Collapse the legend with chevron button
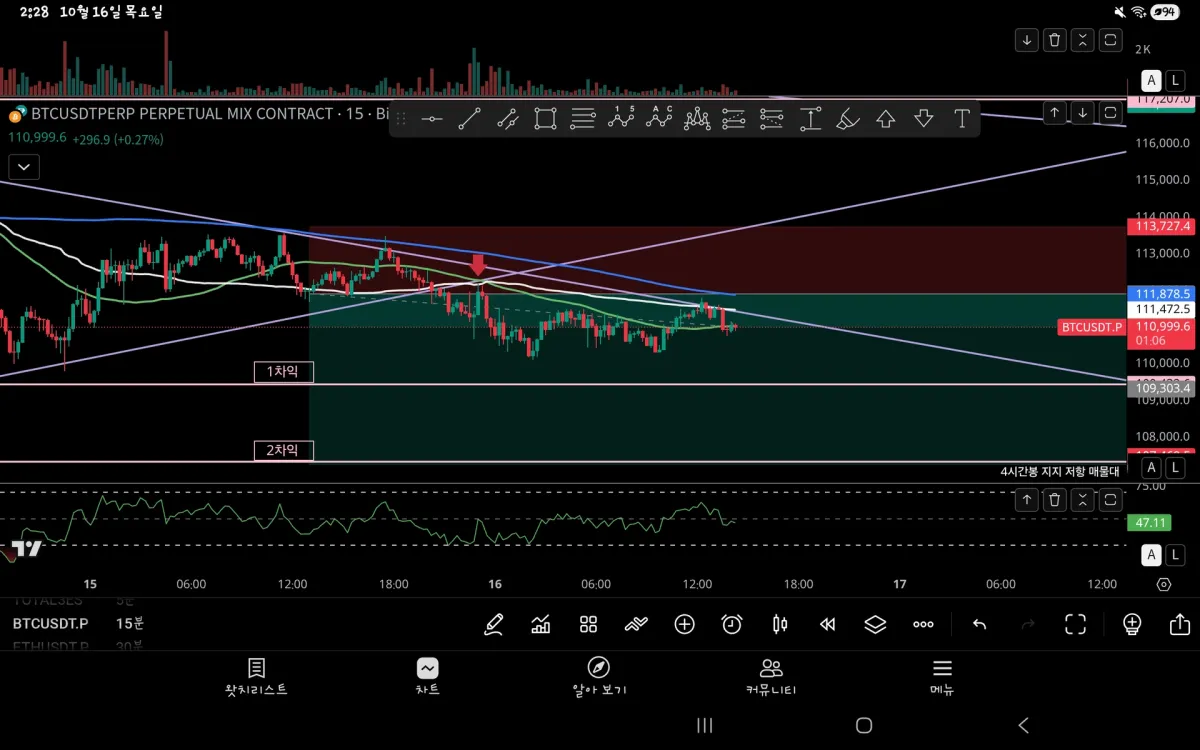The image size is (1200, 750). pyautogui.click(x=23, y=167)
